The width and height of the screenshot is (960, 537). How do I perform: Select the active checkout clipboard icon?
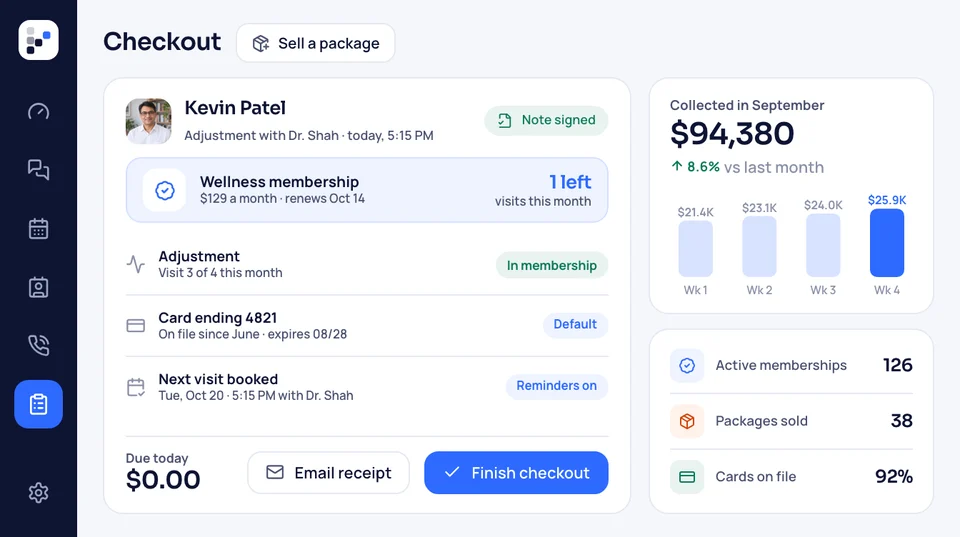(x=39, y=404)
